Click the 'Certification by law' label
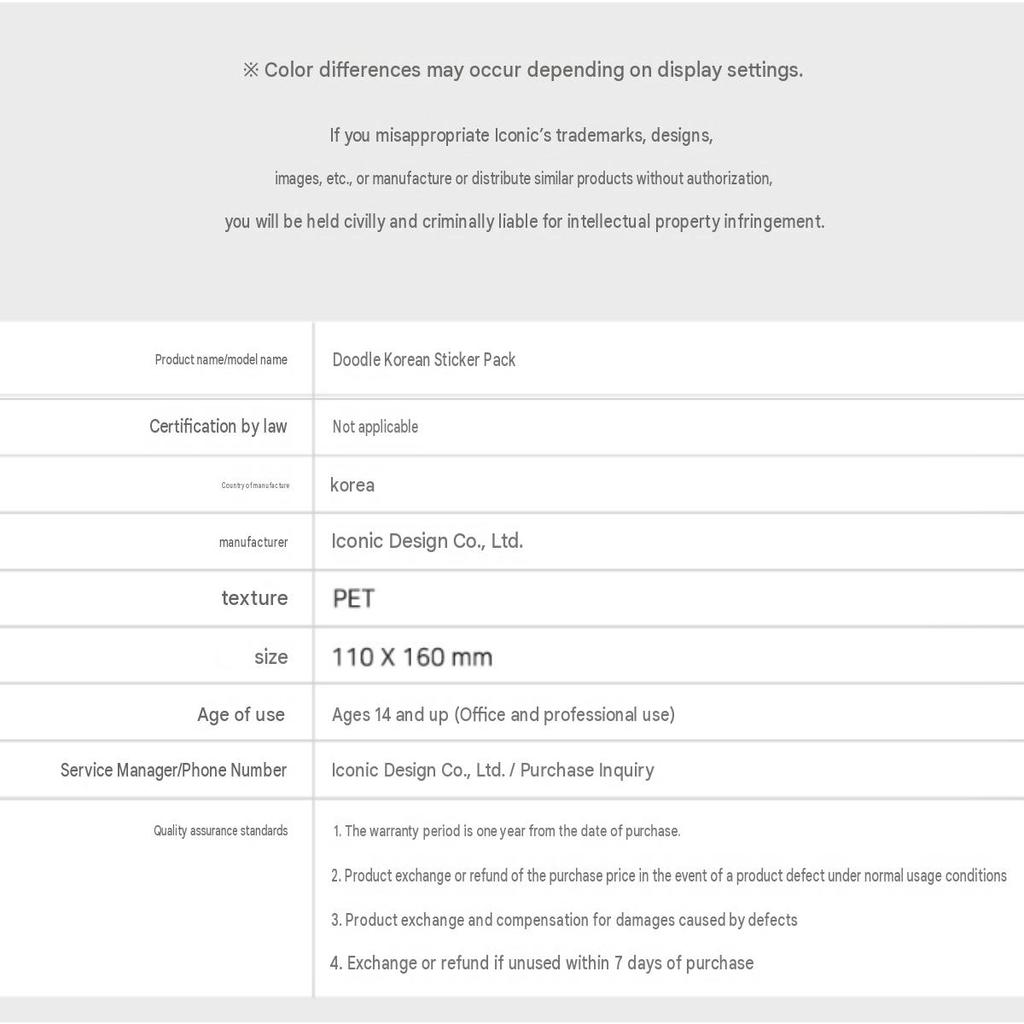 (218, 426)
